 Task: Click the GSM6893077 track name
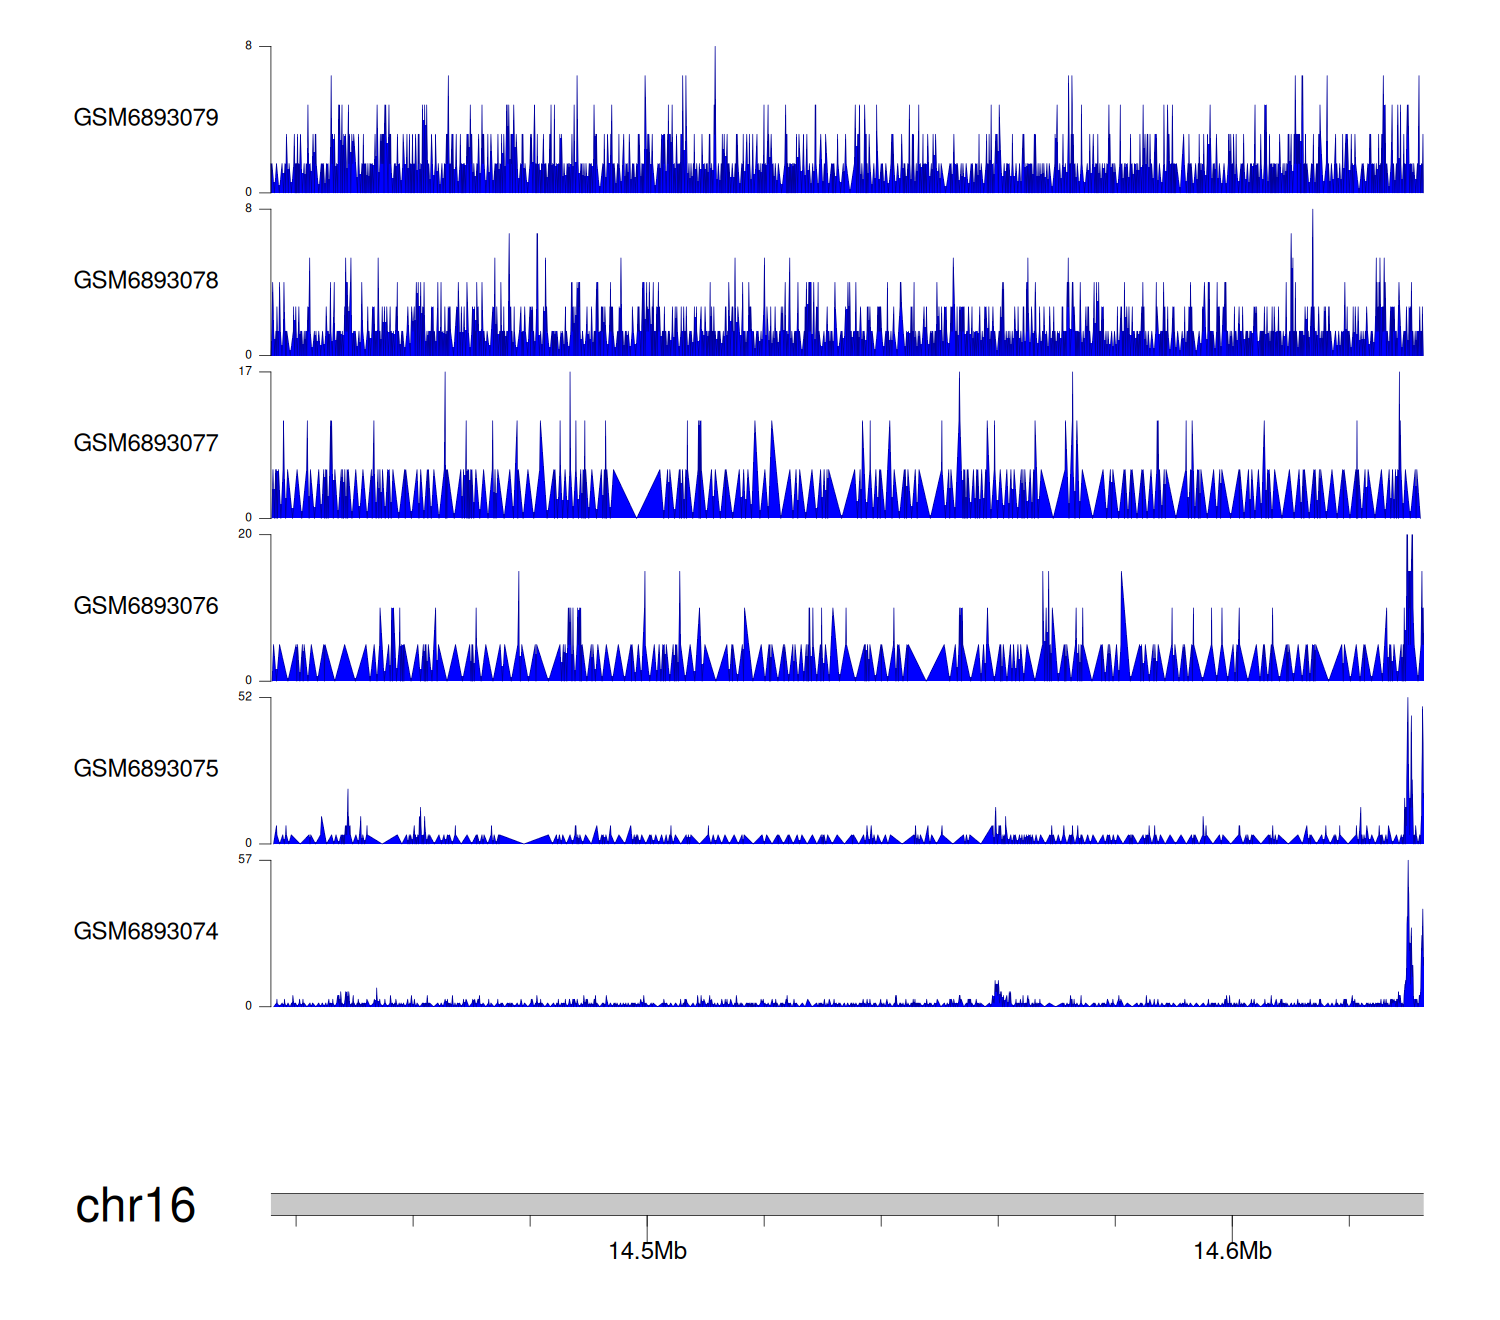146,444
